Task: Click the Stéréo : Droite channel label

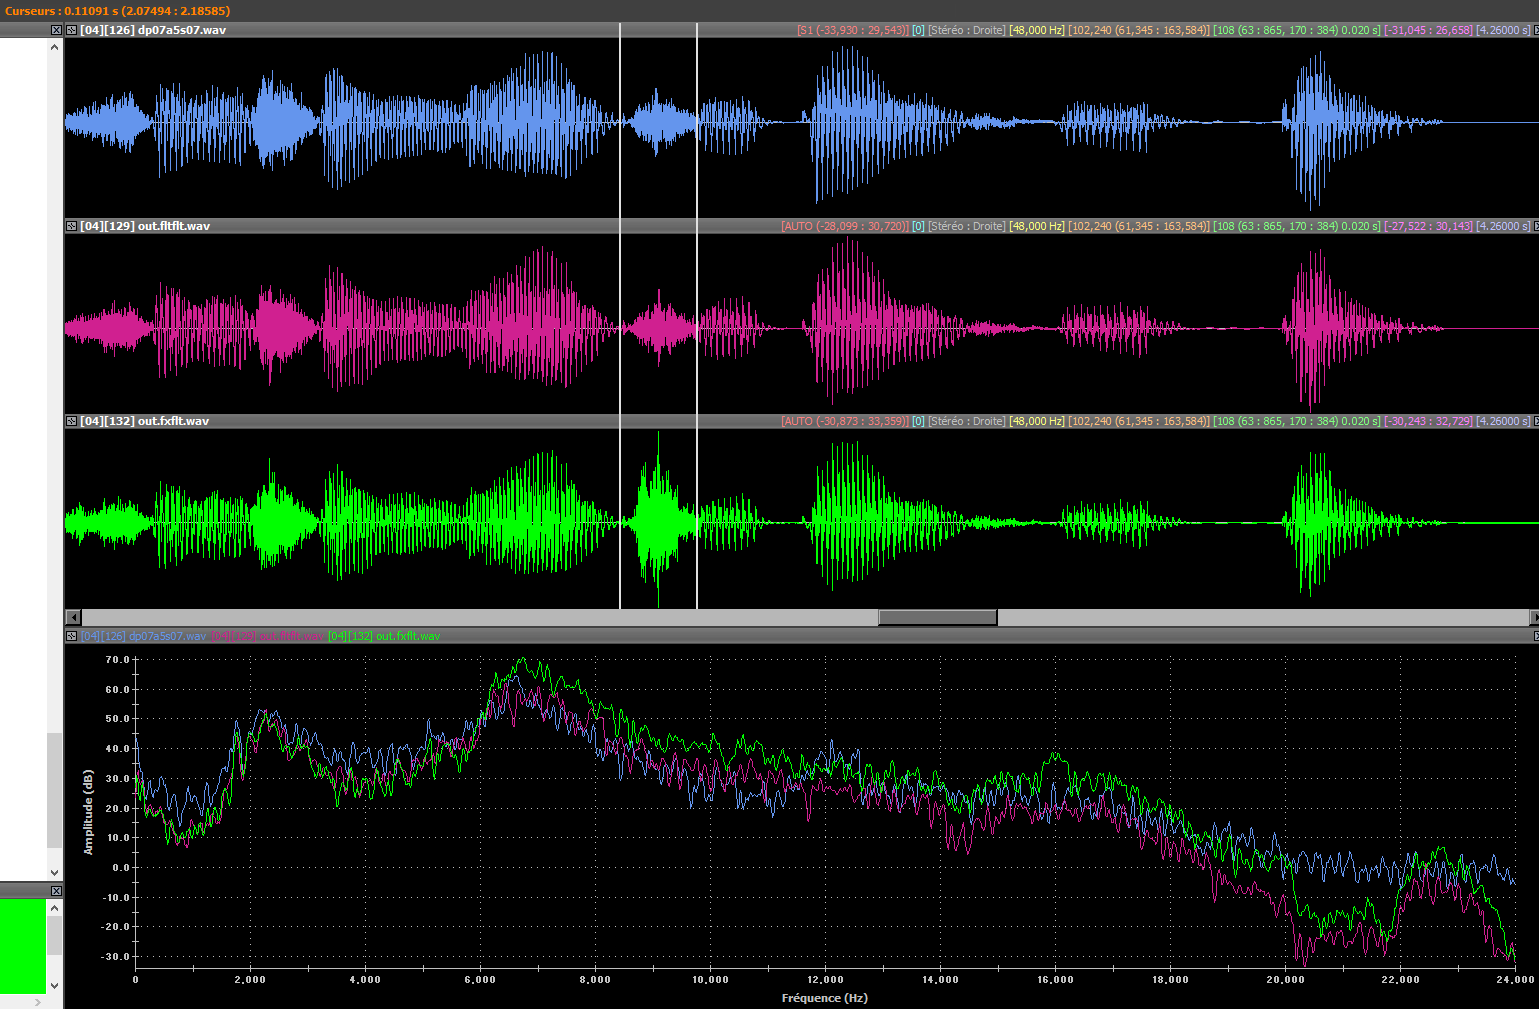Action: [966, 30]
